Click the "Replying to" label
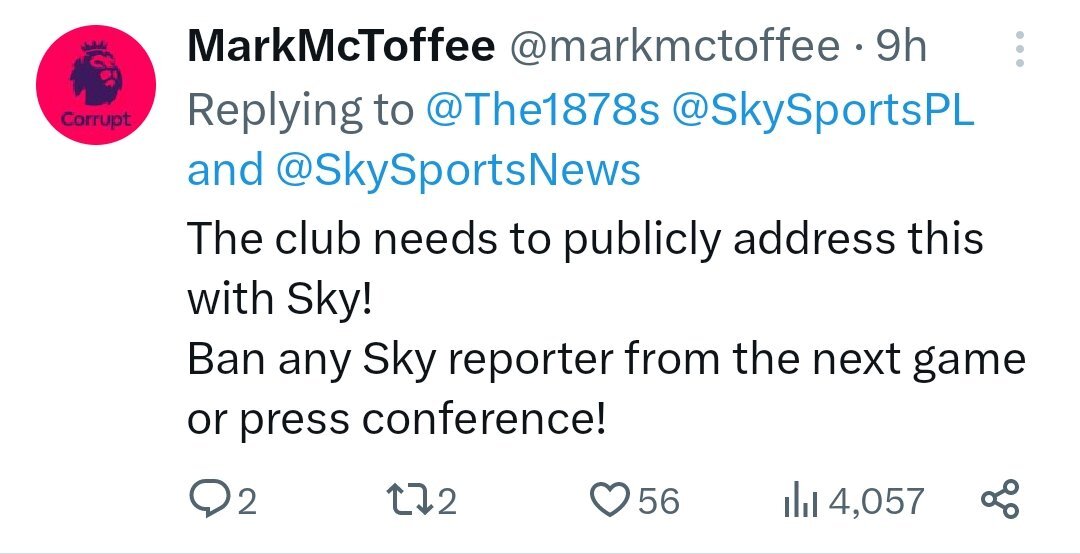This screenshot has width=1080, height=554. point(301,110)
